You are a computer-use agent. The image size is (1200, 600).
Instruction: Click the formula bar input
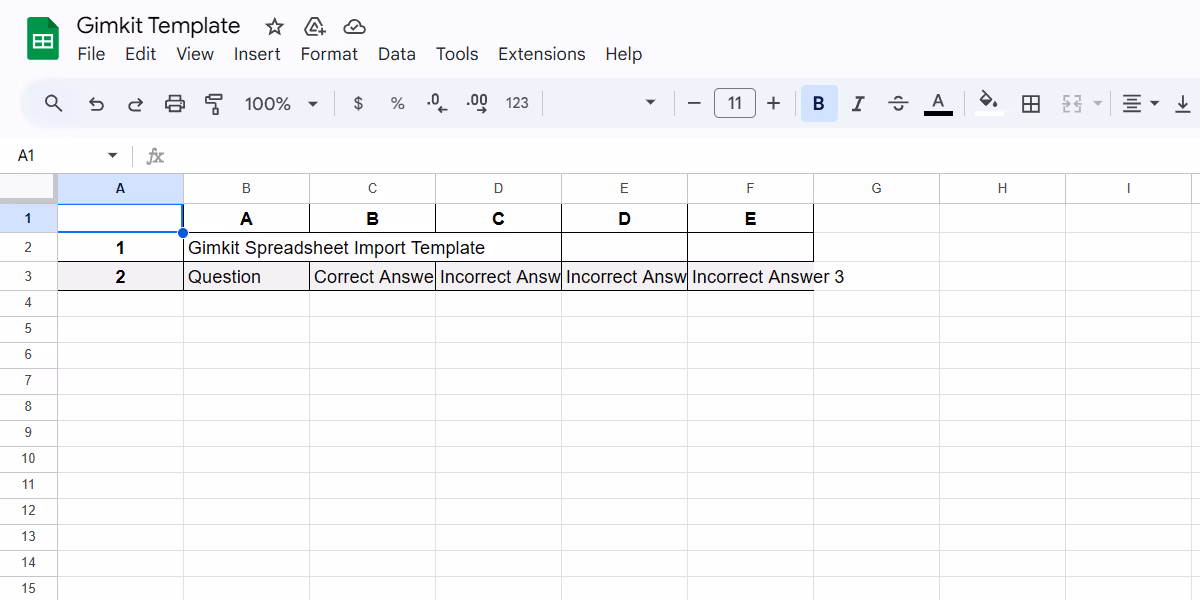pyautogui.click(x=685, y=156)
